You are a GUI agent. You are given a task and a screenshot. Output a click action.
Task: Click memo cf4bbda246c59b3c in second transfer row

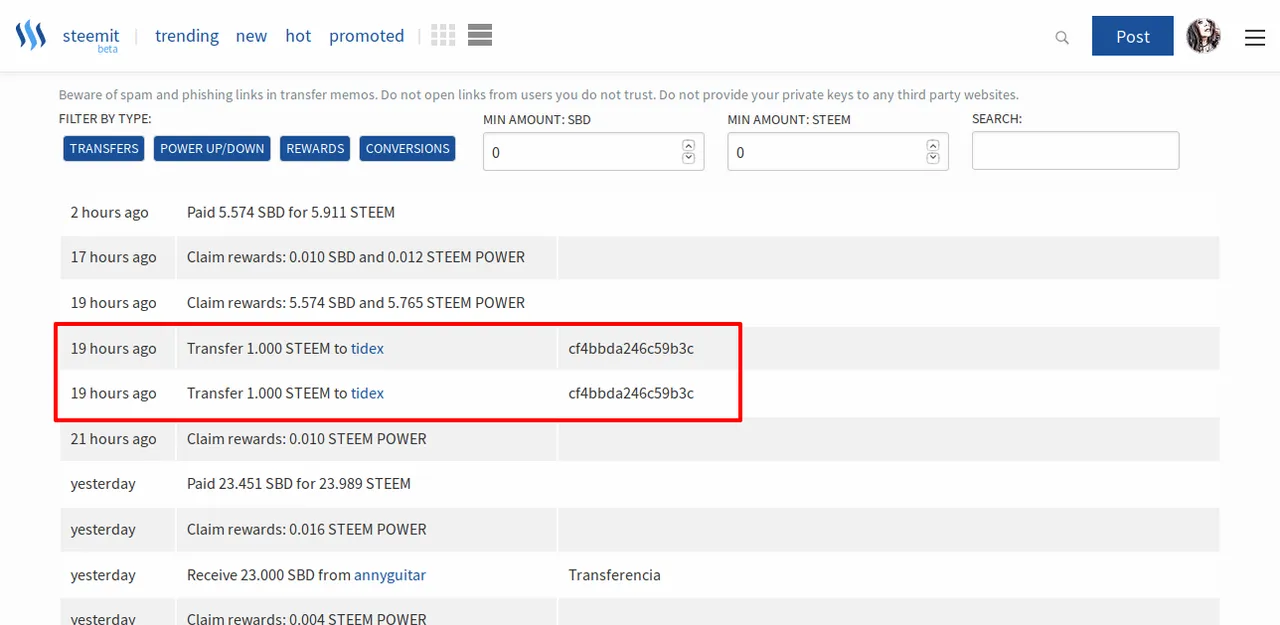coord(631,393)
